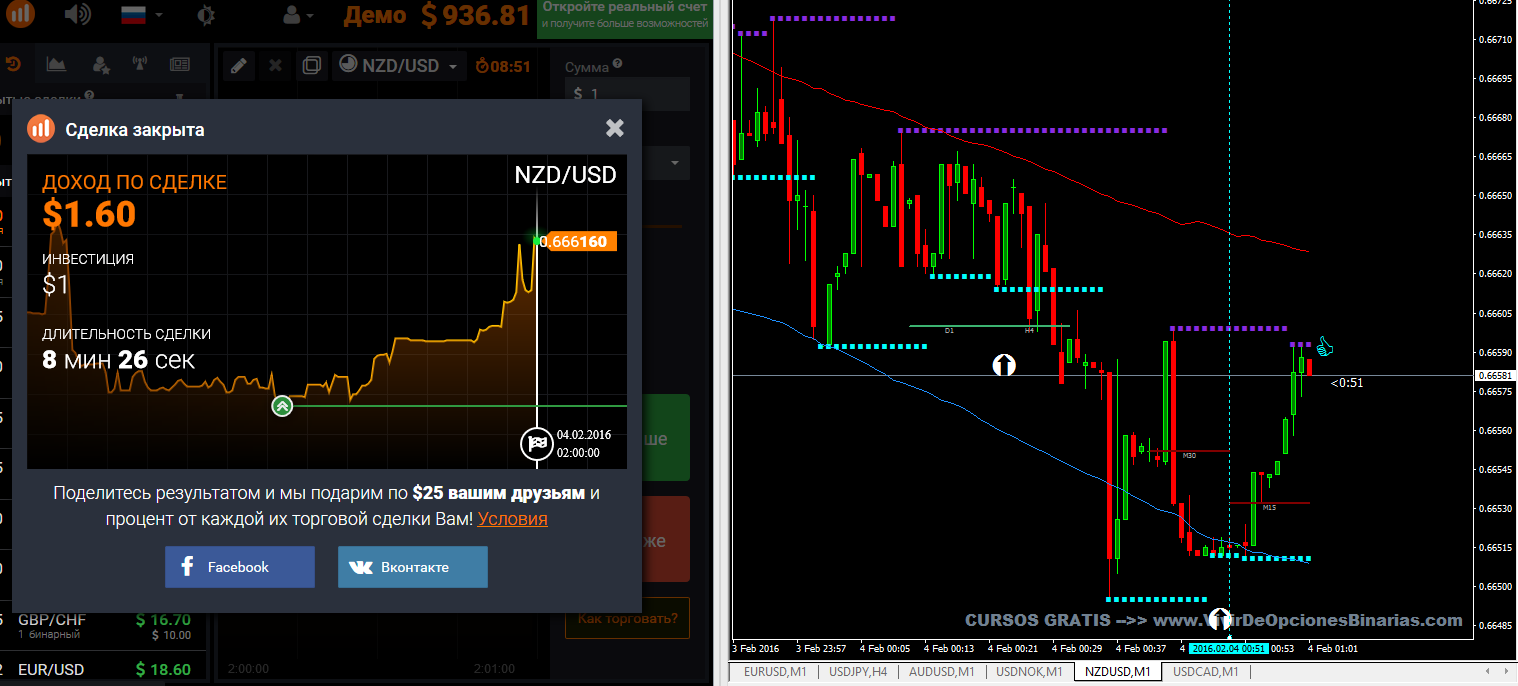1518x686 pixels.
Task: Click the thumbs-up icon on the MT4 chart
Action: [x=1325, y=347]
